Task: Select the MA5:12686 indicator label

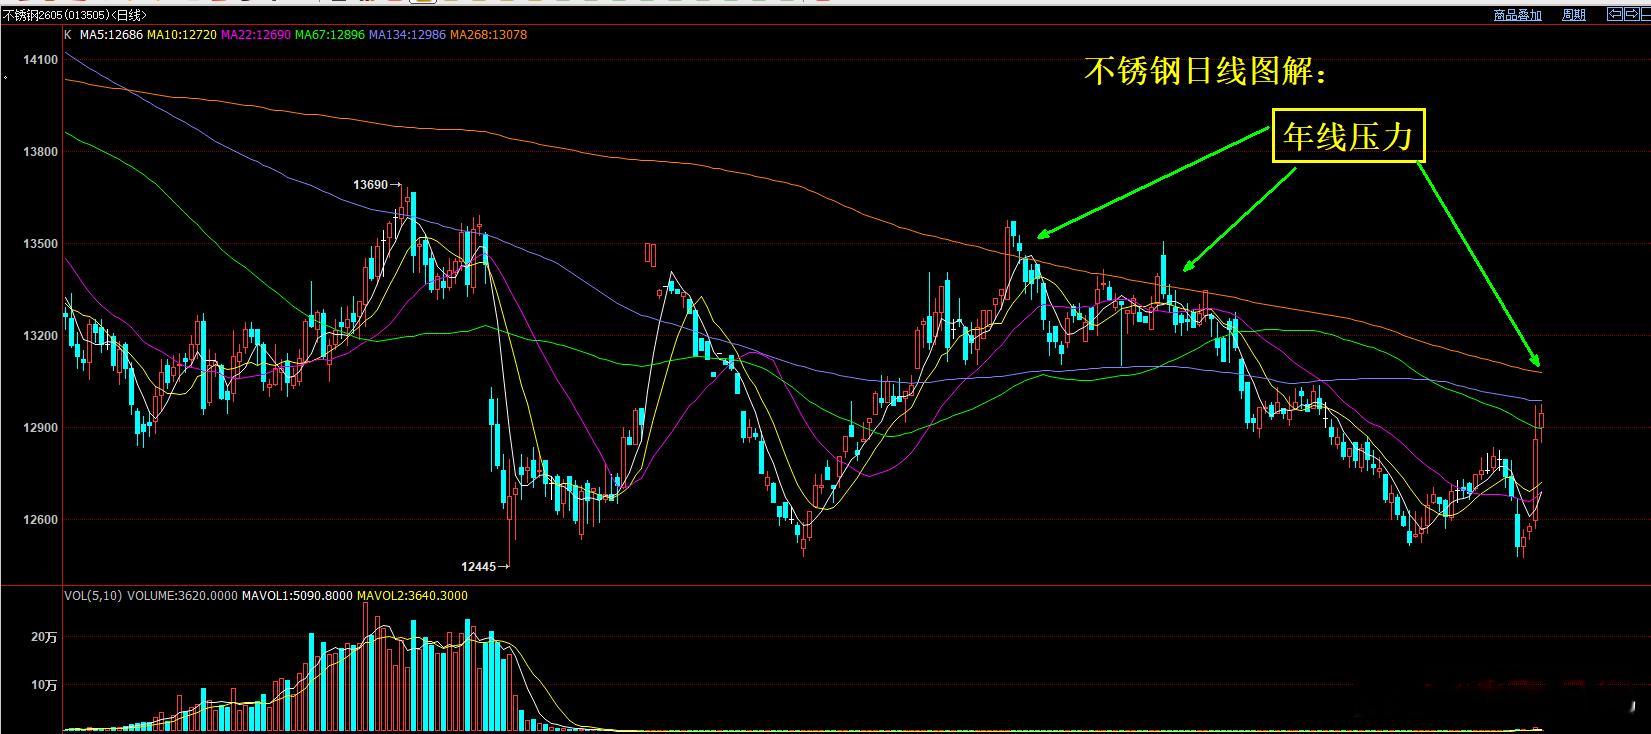Action: [111, 35]
